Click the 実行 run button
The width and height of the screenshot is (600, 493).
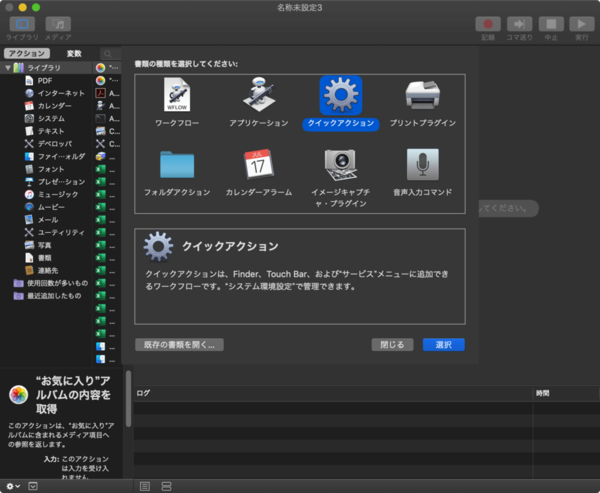[x=582, y=24]
